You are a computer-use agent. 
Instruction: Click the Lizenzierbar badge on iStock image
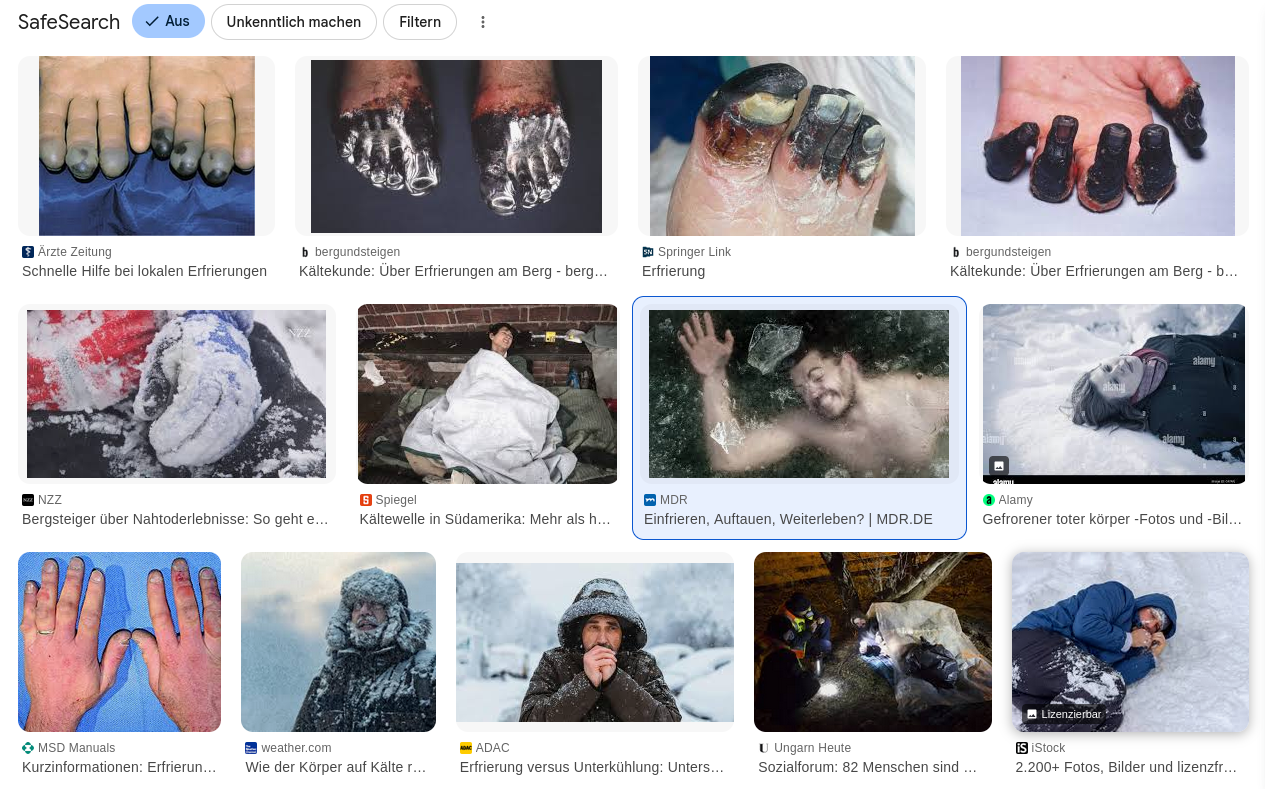[1064, 714]
